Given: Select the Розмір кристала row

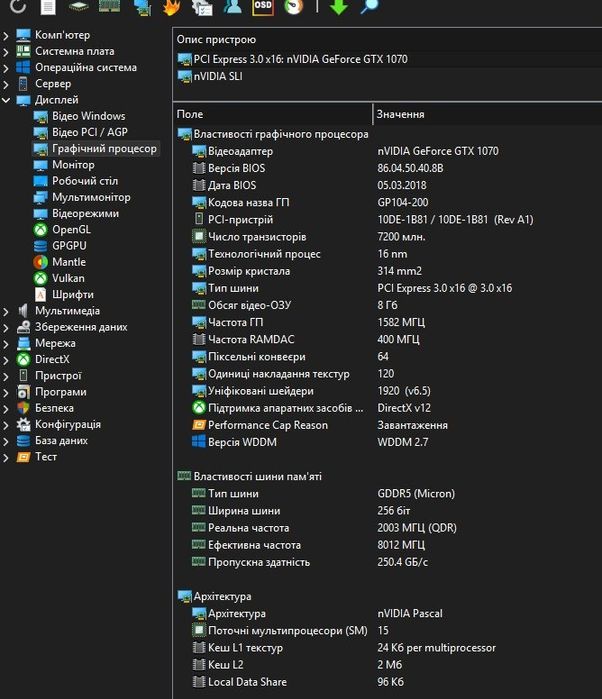Looking at the screenshot, I should (x=388, y=271).
